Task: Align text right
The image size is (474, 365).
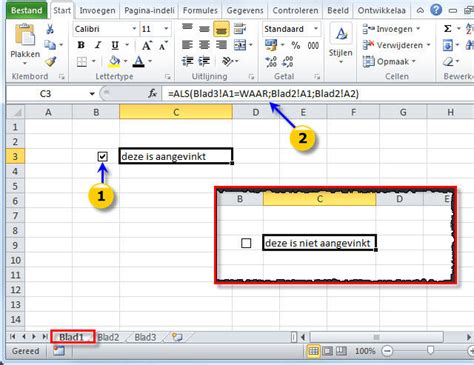Action: tap(221, 45)
